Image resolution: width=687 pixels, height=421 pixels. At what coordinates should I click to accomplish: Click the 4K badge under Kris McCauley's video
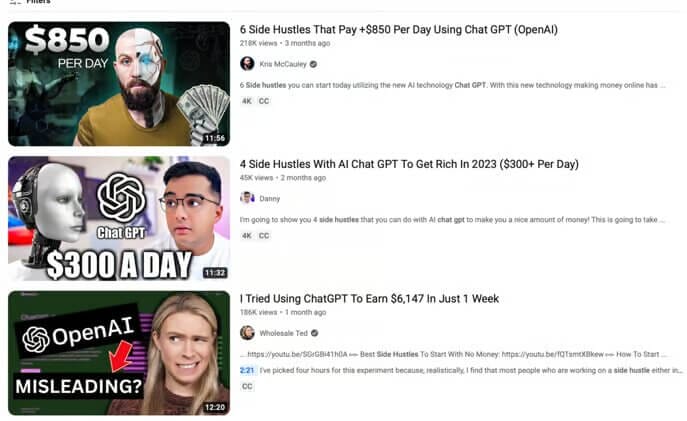tap(247, 101)
